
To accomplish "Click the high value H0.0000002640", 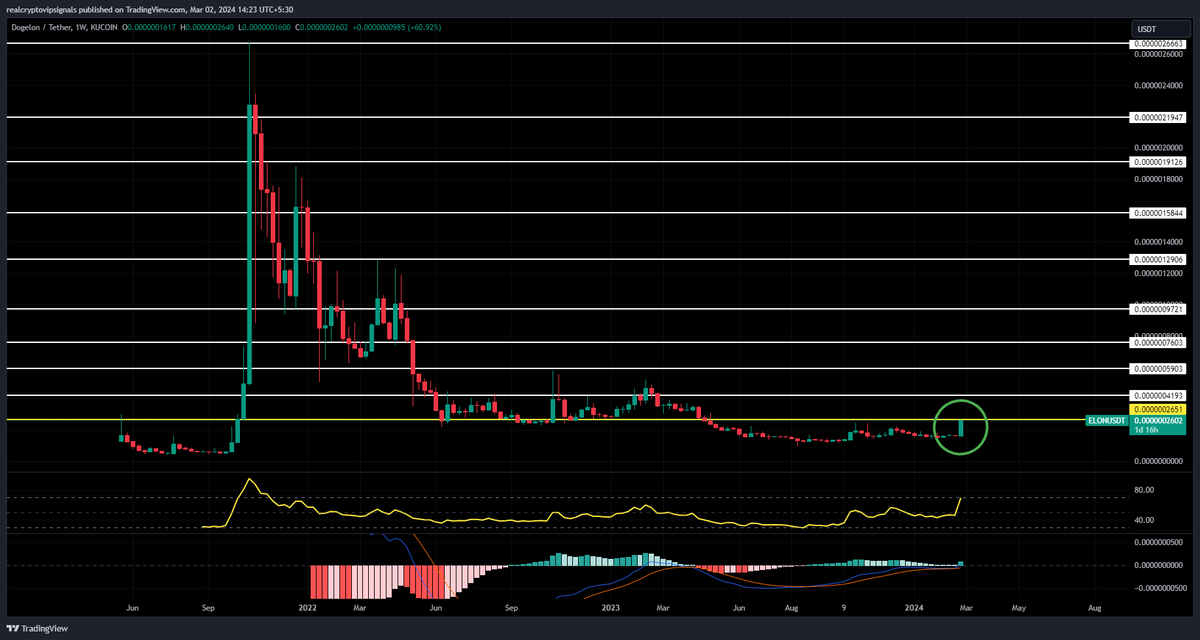I will (x=207, y=30).
